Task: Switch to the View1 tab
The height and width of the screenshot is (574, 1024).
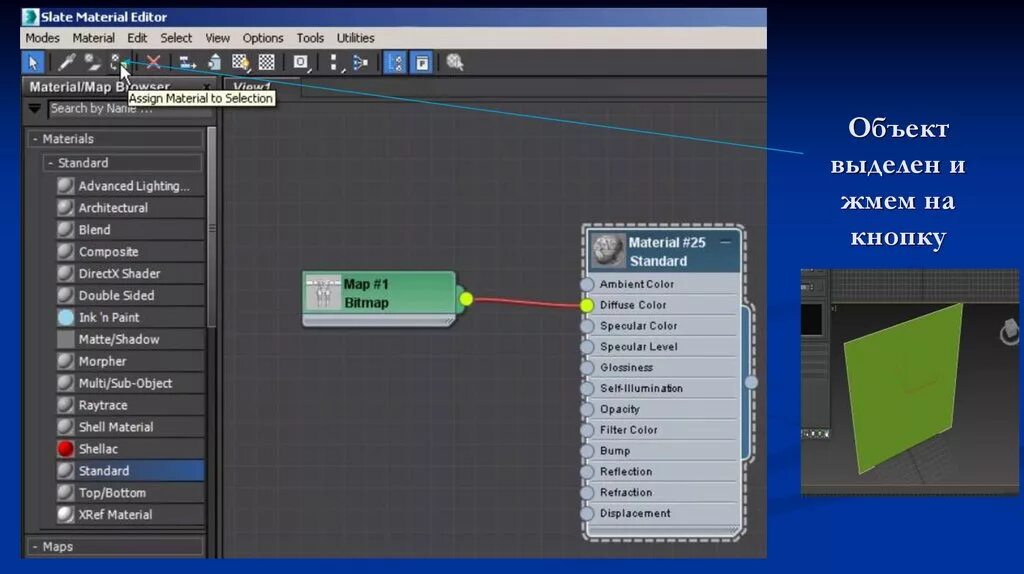Action: [x=252, y=86]
